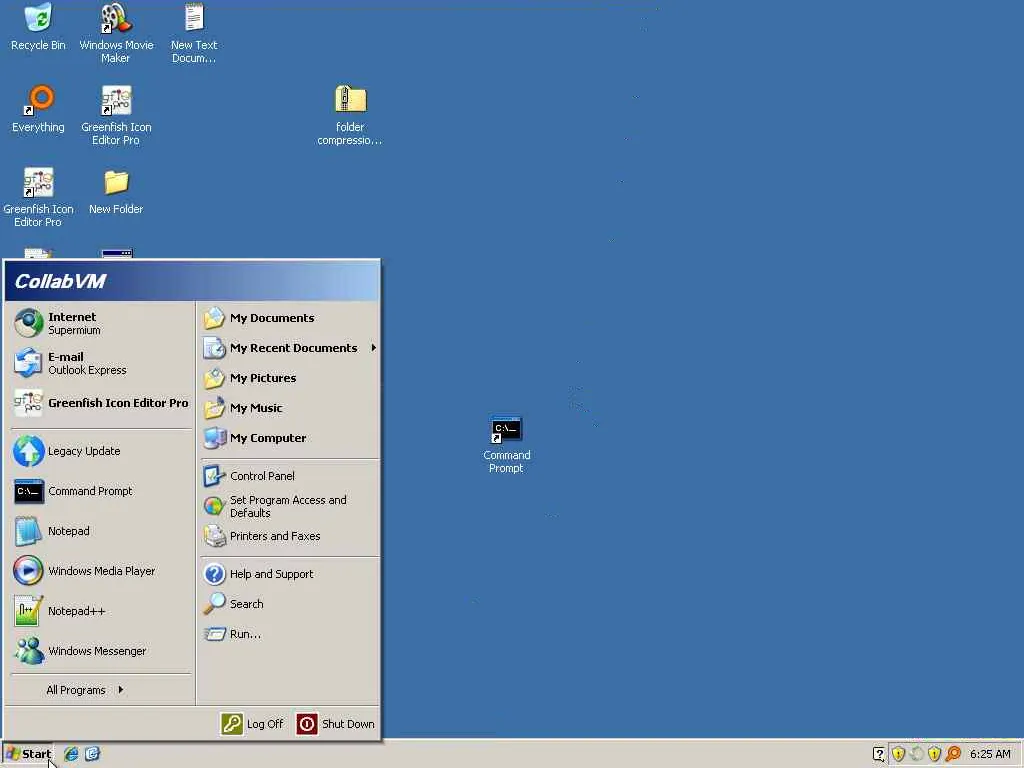Image resolution: width=1024 pixels, height=768 pixels.
Task: Select New Text Document on desktop
Action: (194, 33)
